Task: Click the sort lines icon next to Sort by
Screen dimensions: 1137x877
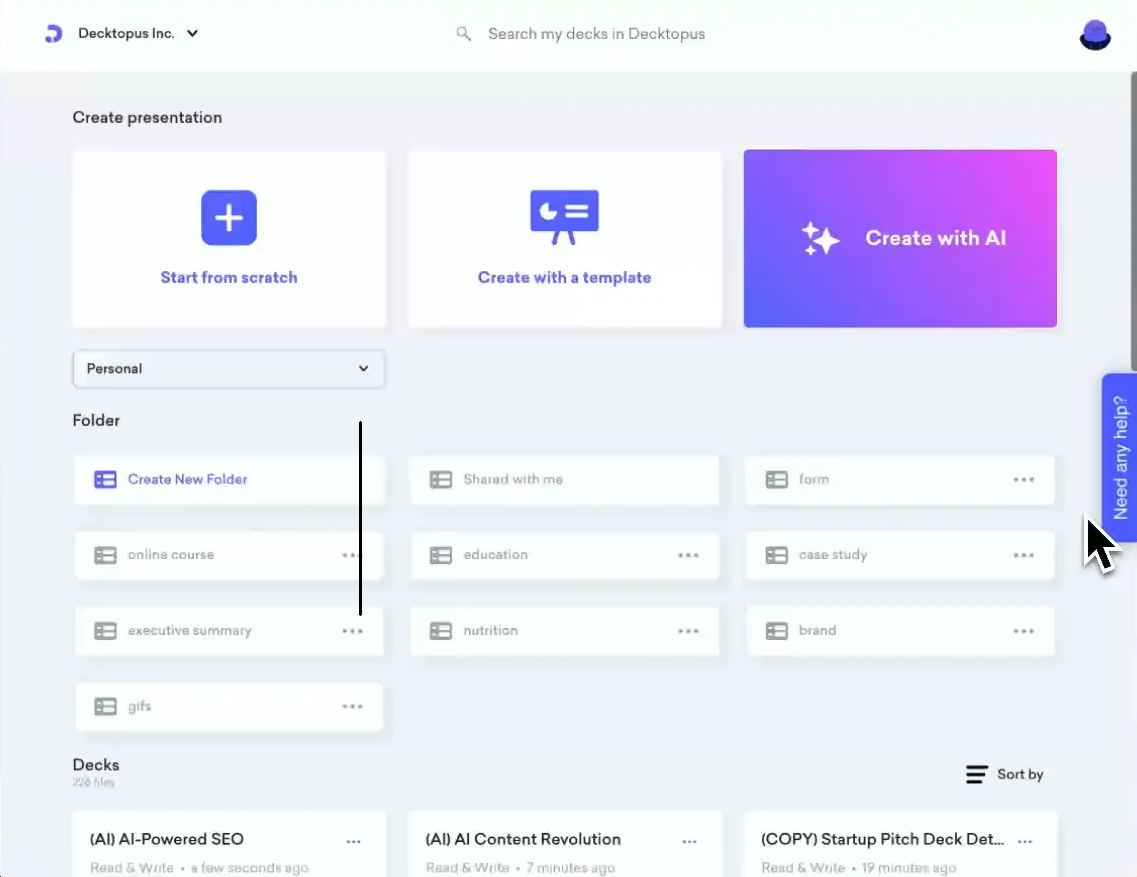Action: click(x=975, y=773)
